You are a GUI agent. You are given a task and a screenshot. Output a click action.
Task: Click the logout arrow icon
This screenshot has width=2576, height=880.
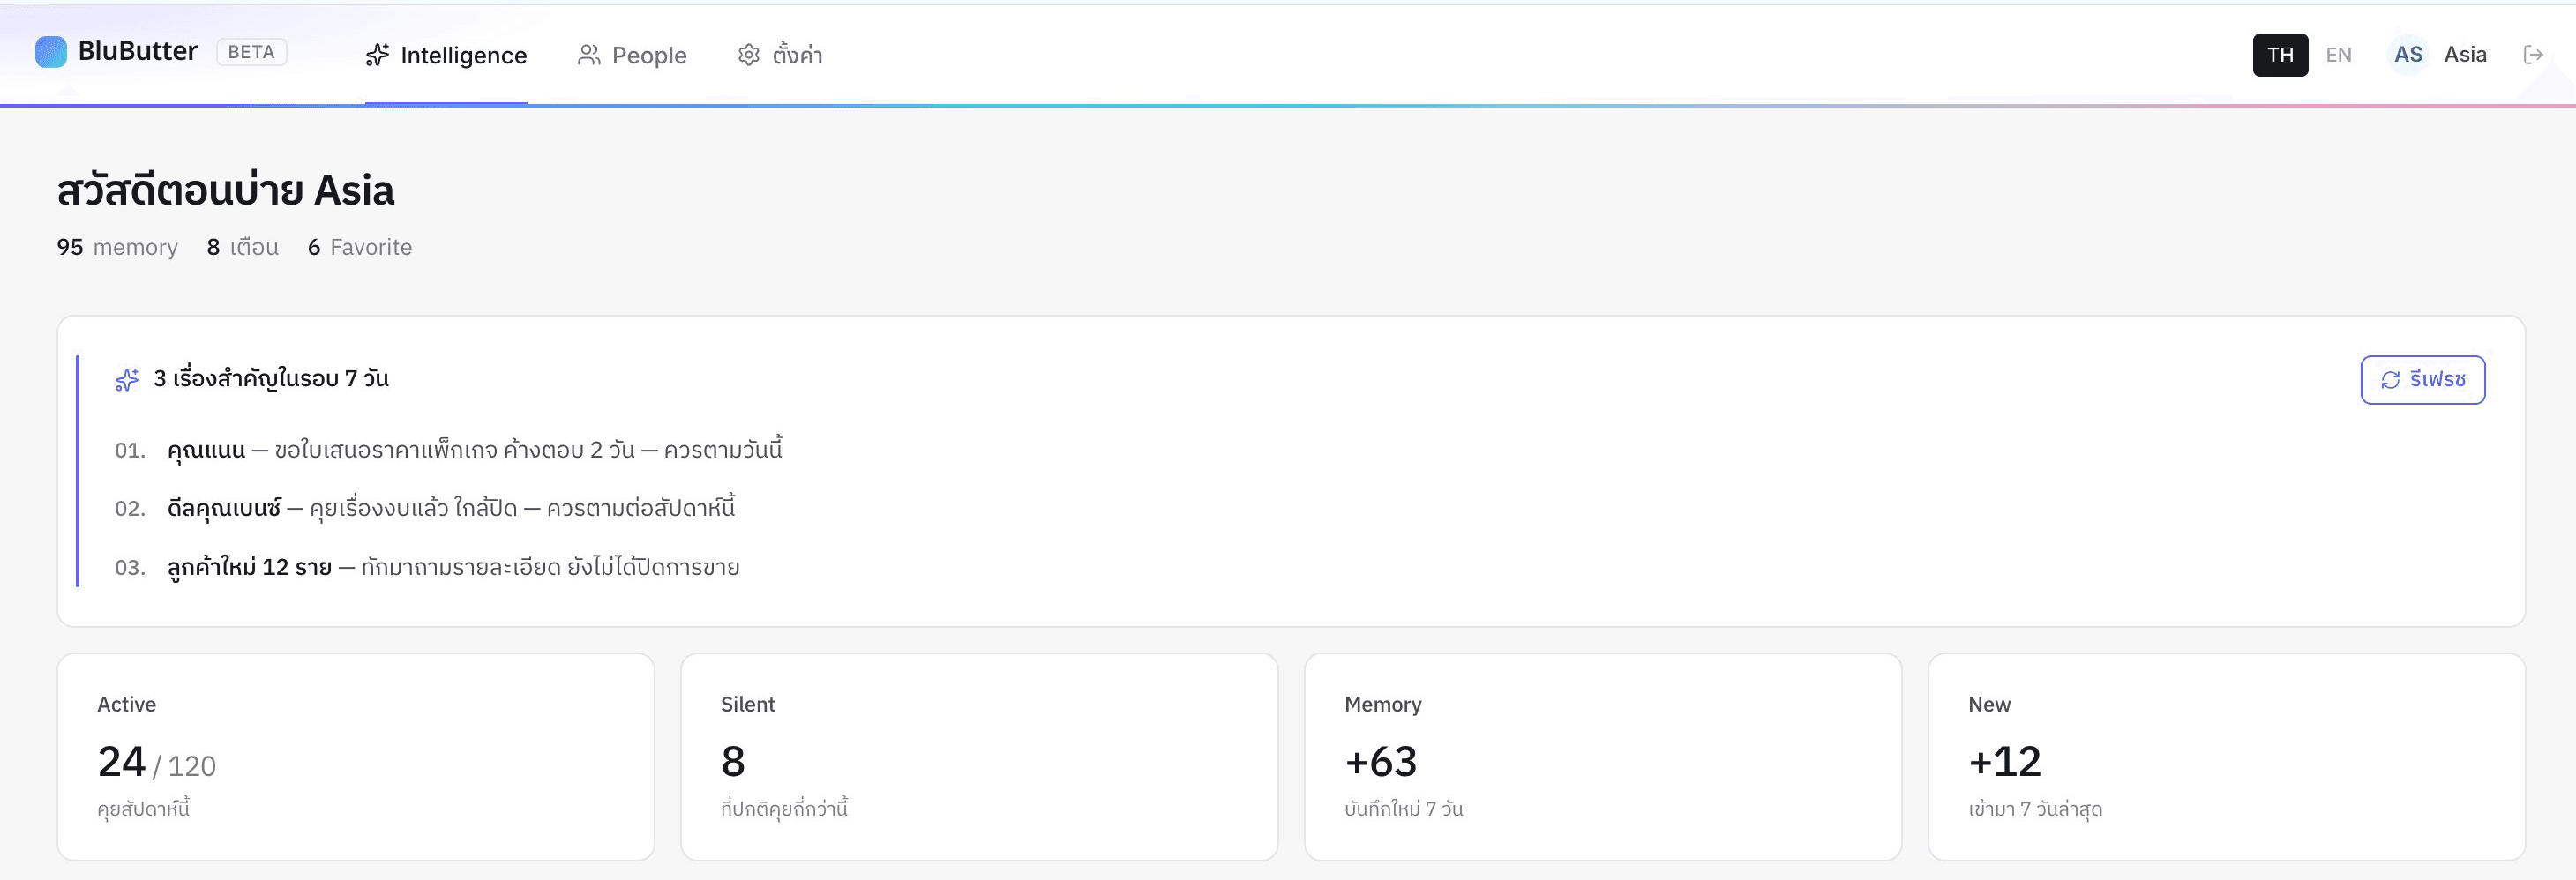tap(2533, 55)
